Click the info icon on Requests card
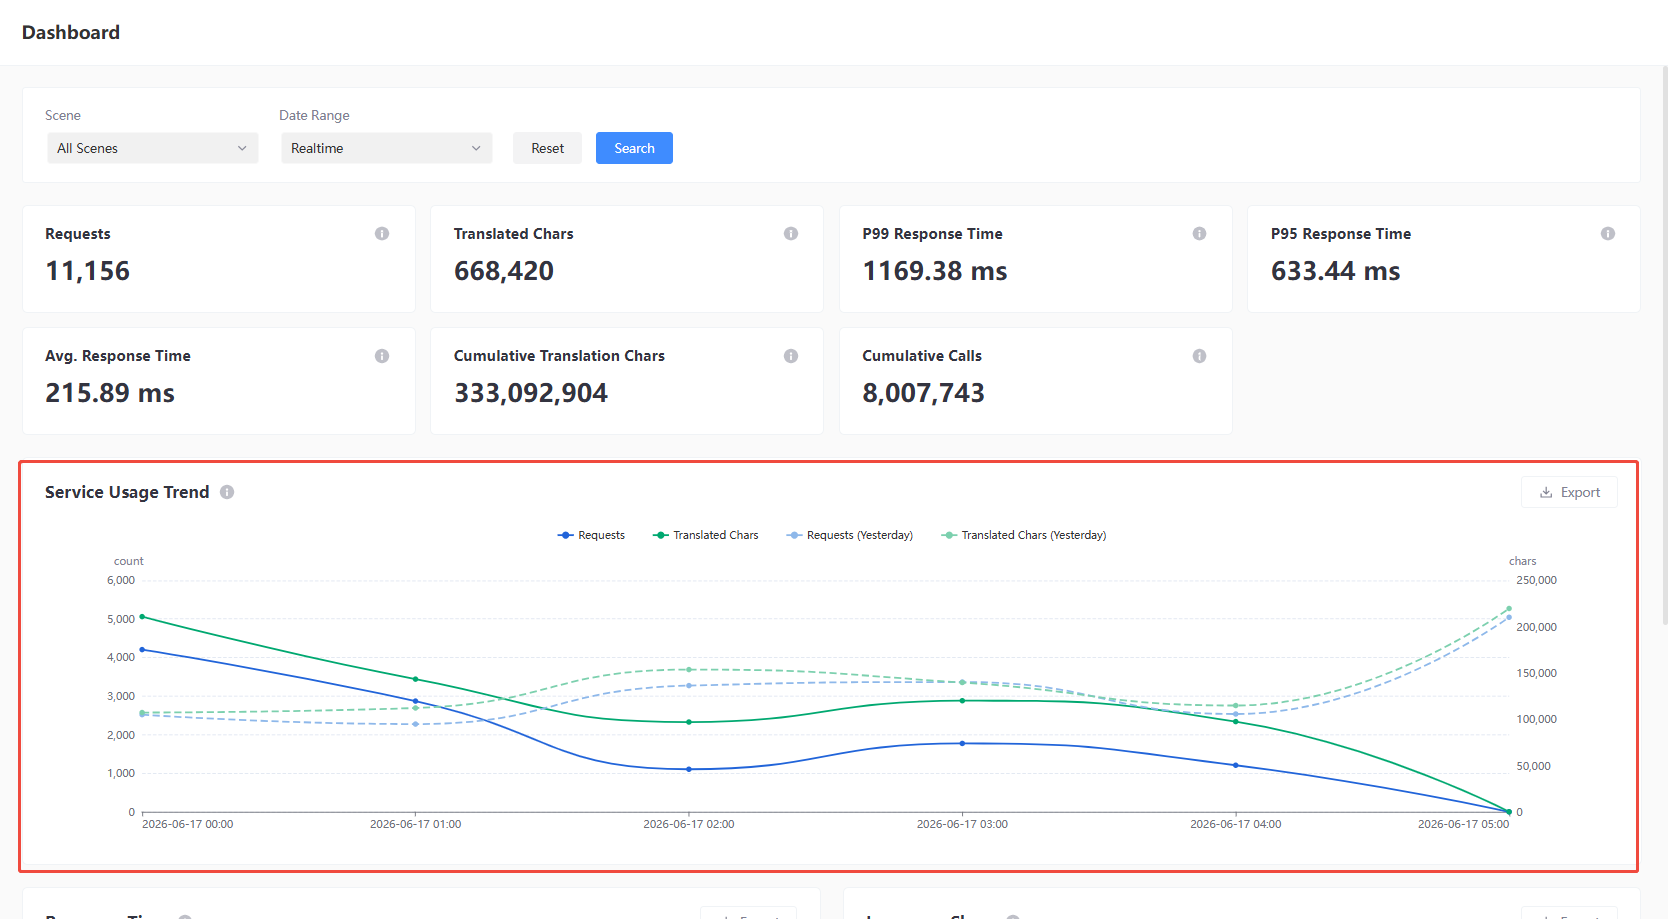The image size is (1668, 919). (382, 234)
